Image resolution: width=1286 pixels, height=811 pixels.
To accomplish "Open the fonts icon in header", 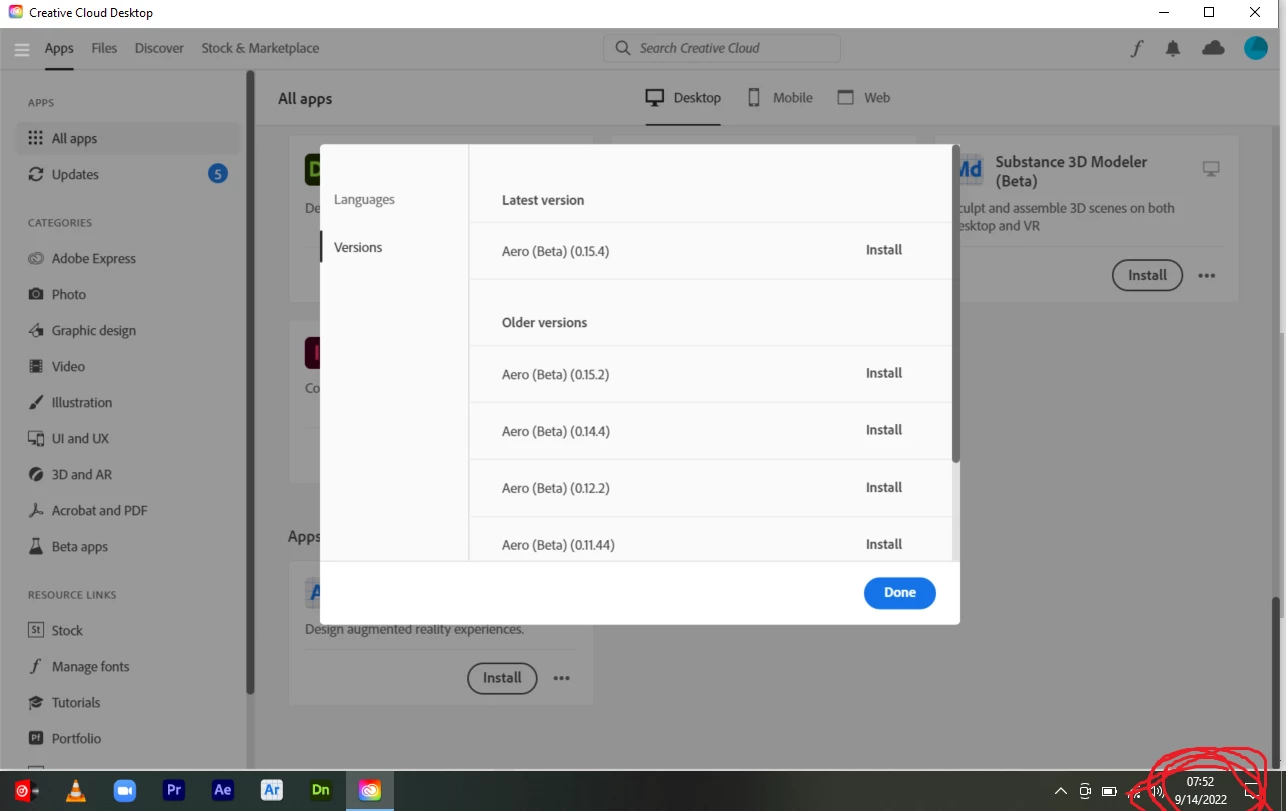I will [x=1137, y=48].
